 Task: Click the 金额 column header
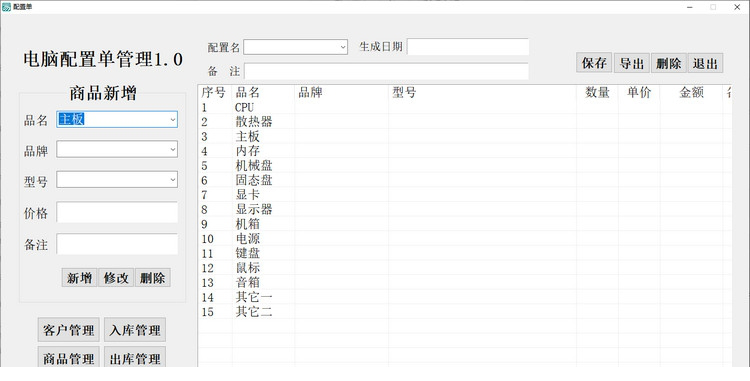point(692,93)
